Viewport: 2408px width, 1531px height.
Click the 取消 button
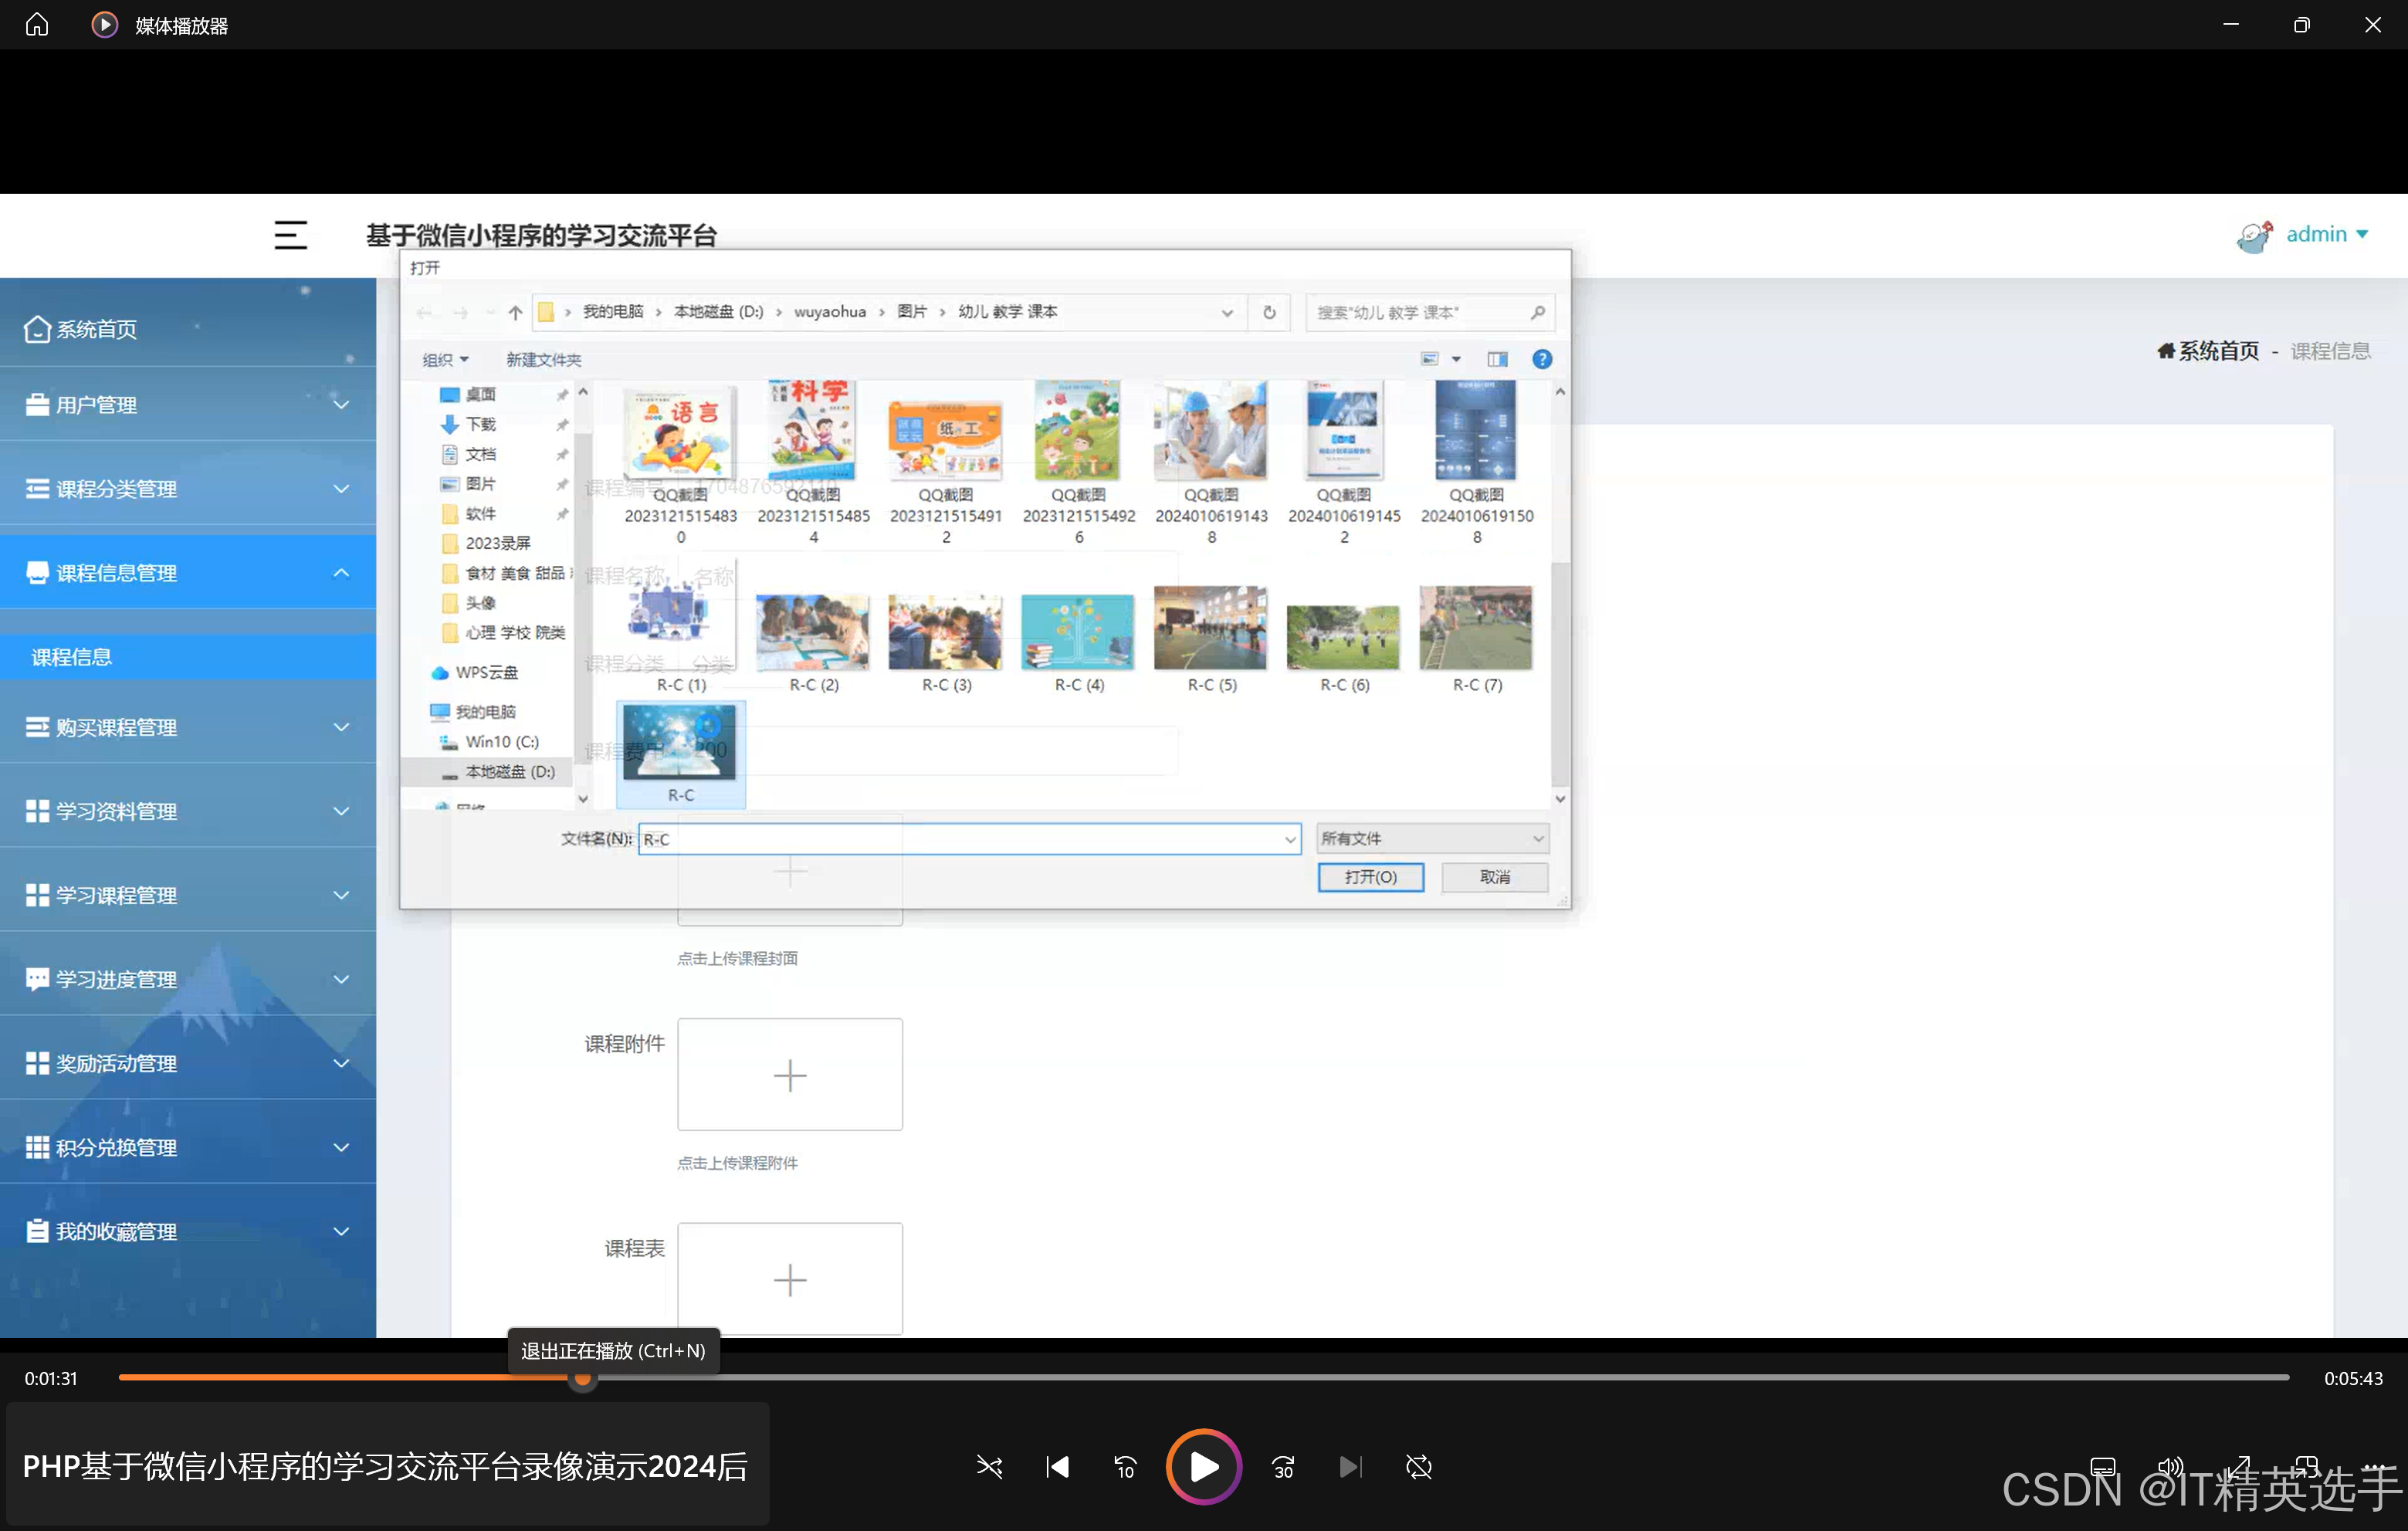point(1494,877)
